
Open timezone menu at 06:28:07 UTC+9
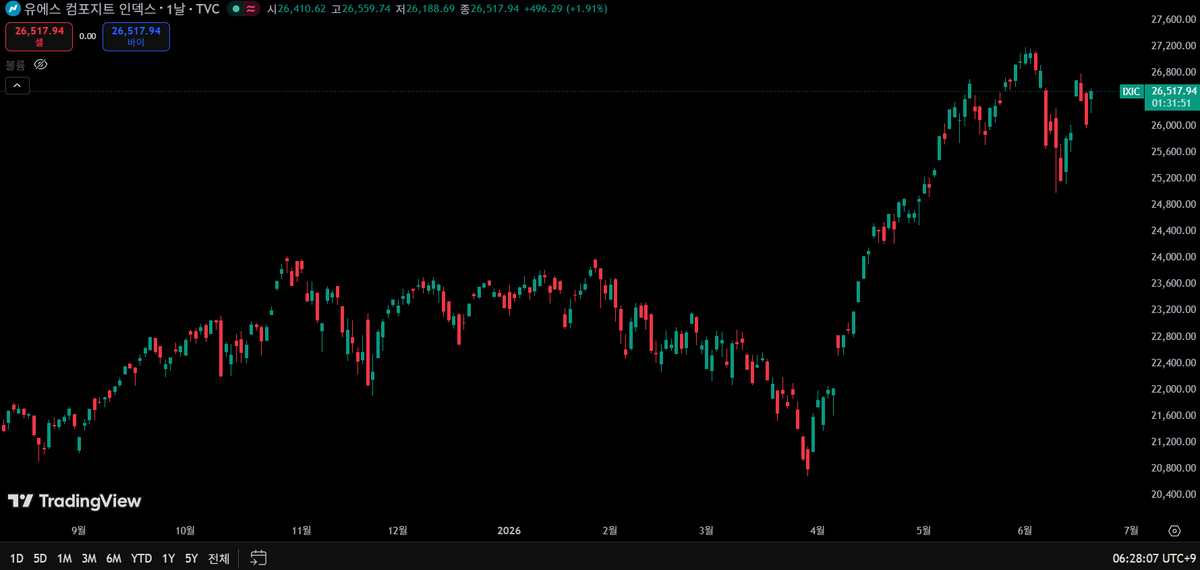(x=1152, y=558)
